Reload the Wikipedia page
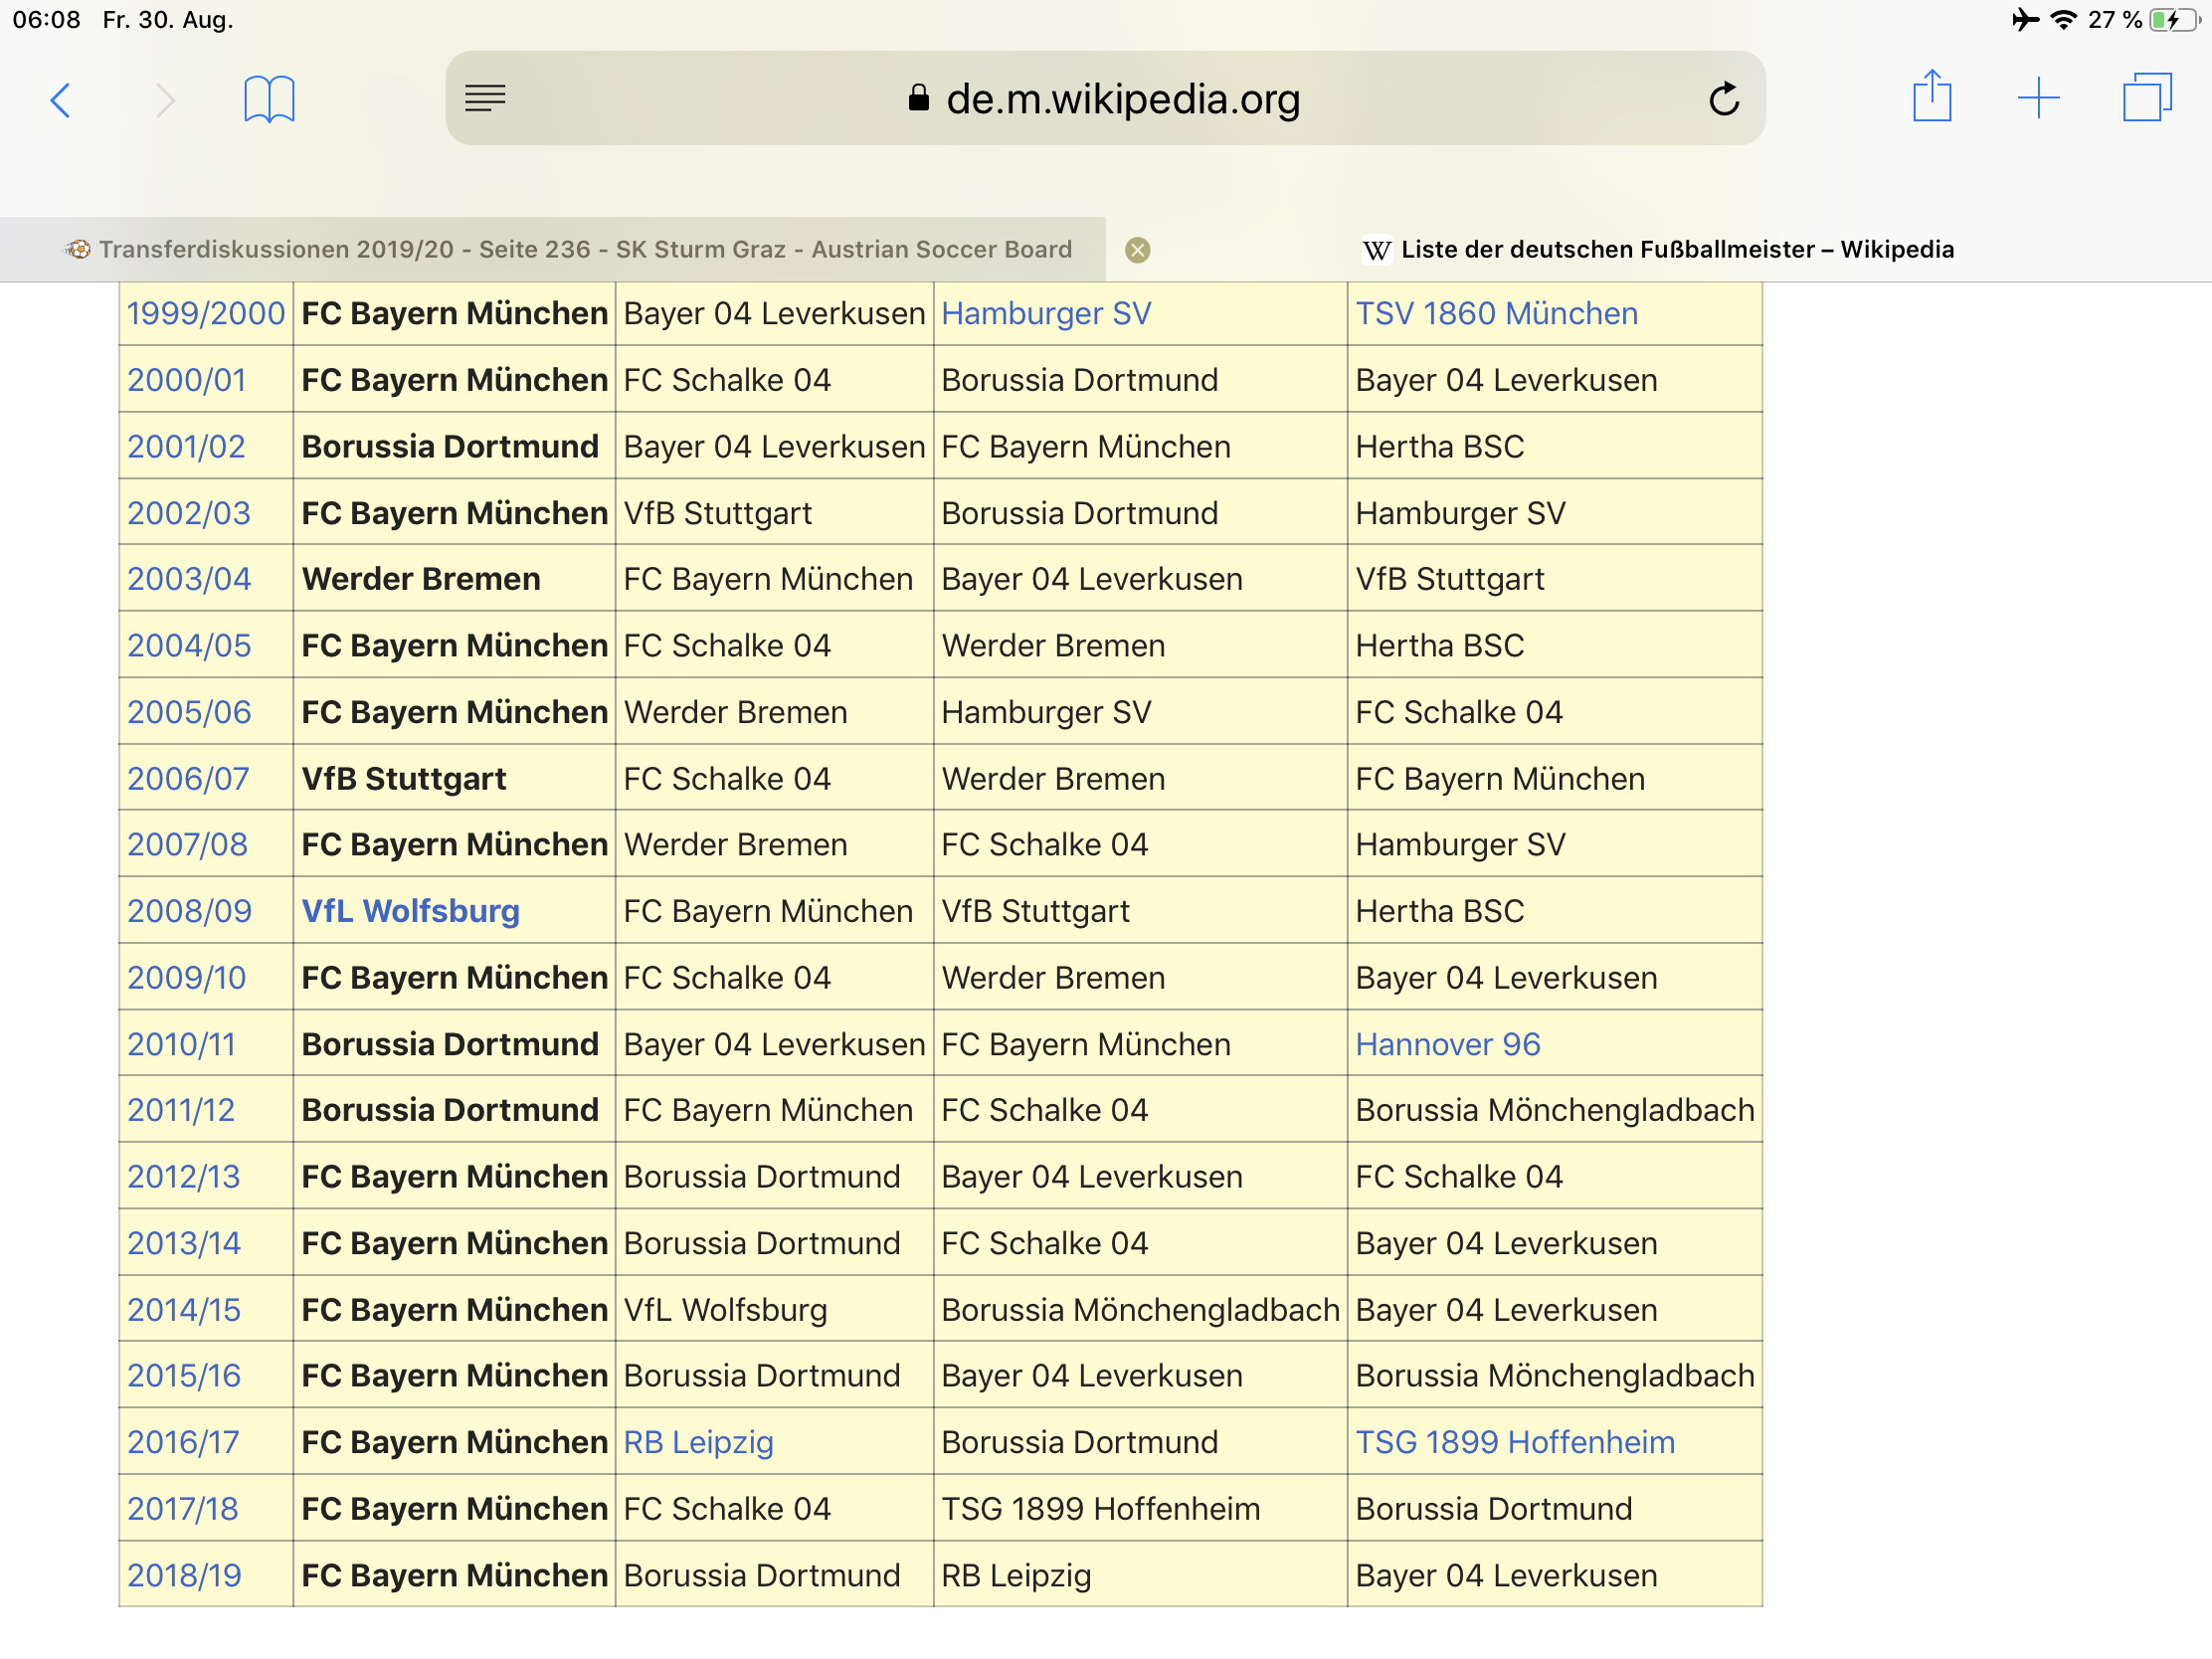The height and width of the screenshot is (1659, 2212). 1724,98
